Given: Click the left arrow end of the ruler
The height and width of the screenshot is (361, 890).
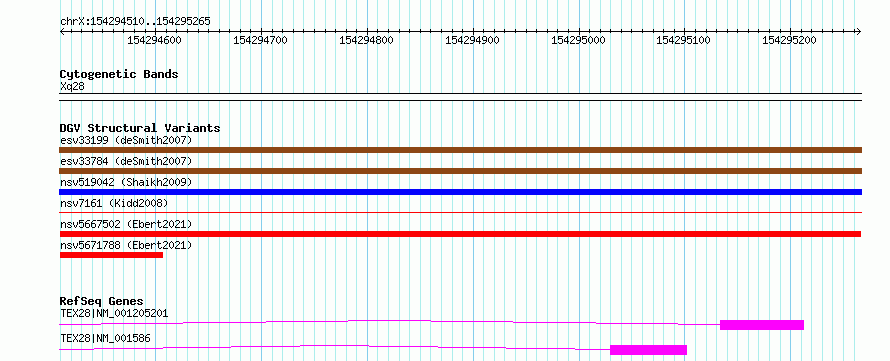Looking at the screenshot, I should click(63, 31).
